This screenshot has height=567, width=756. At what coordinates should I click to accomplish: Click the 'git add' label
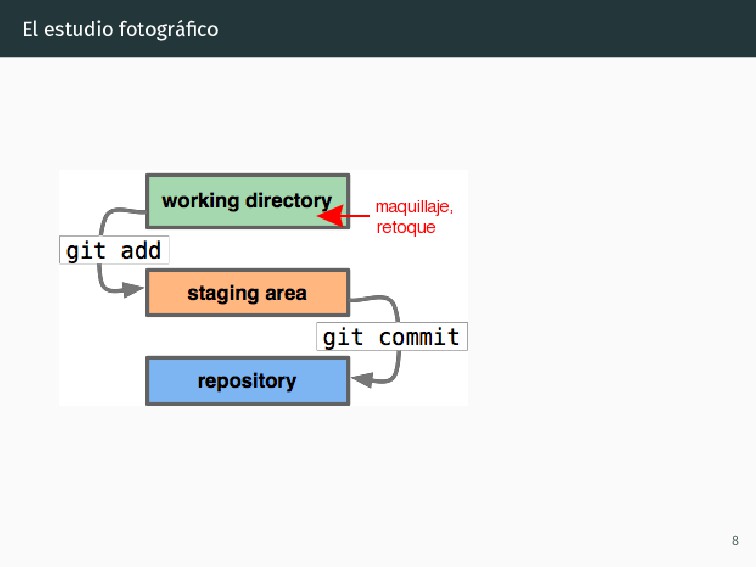point(114,250)
